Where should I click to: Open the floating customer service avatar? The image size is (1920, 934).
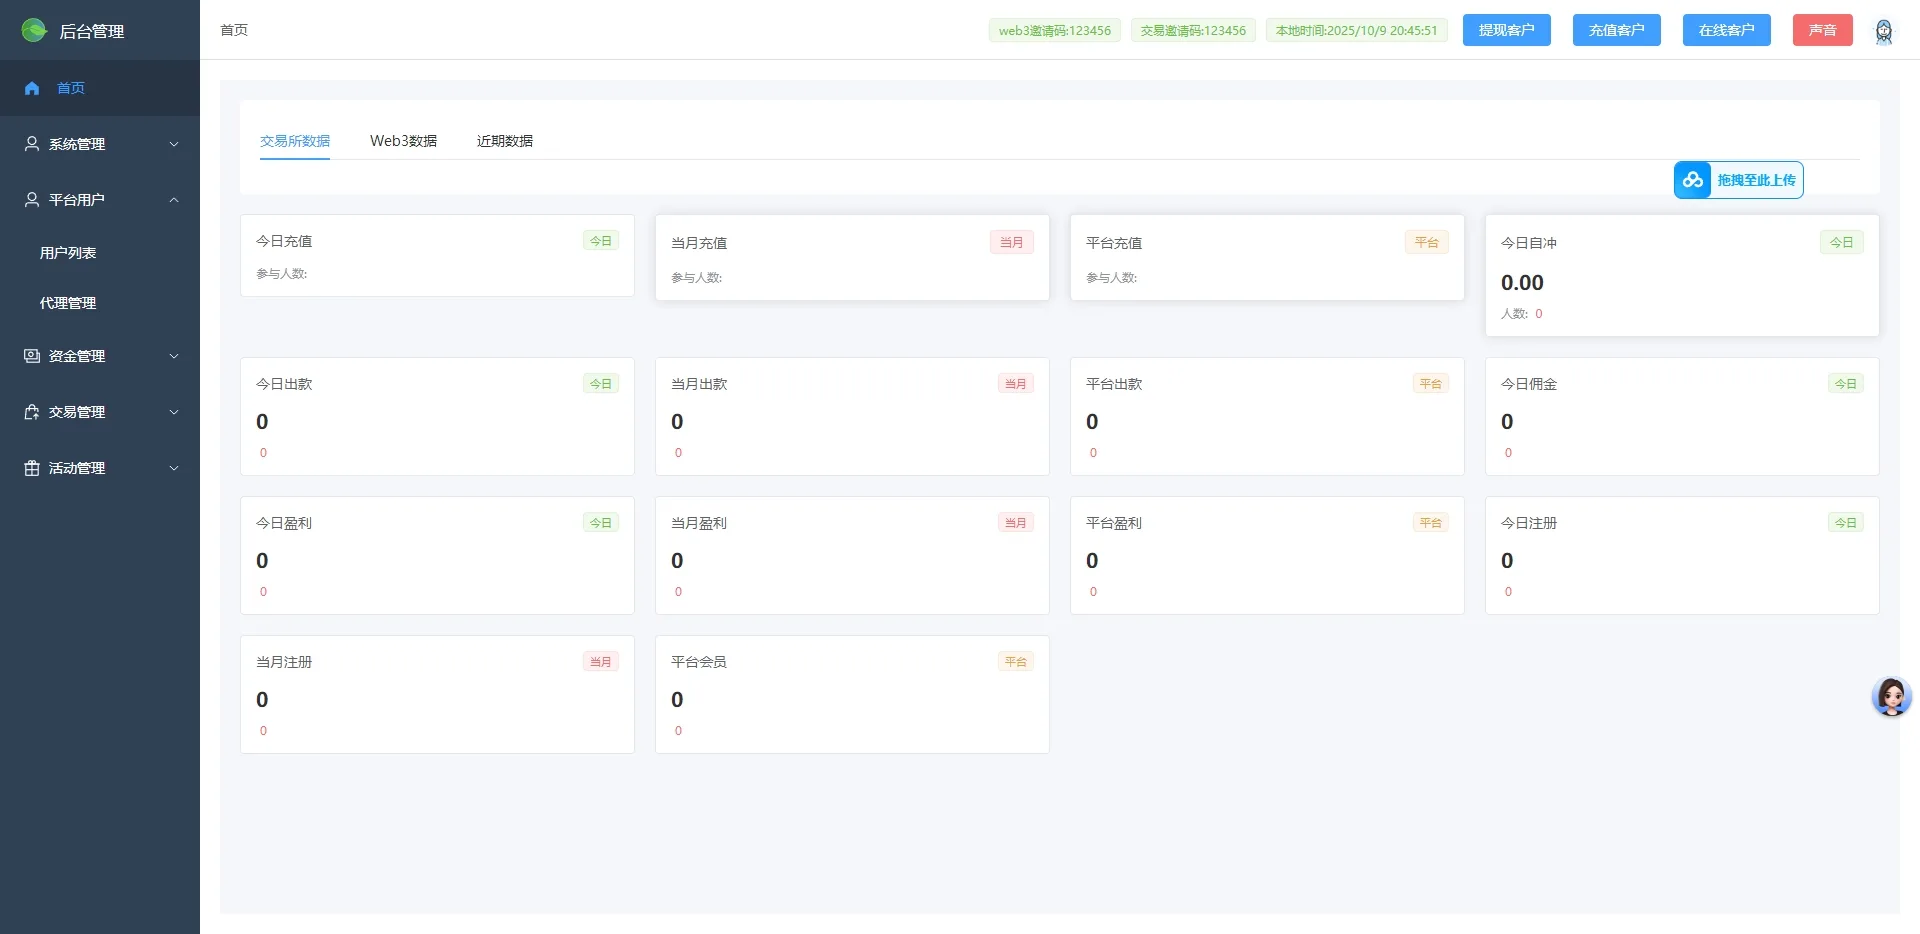pyautogui.click(x=1891, y=697)
